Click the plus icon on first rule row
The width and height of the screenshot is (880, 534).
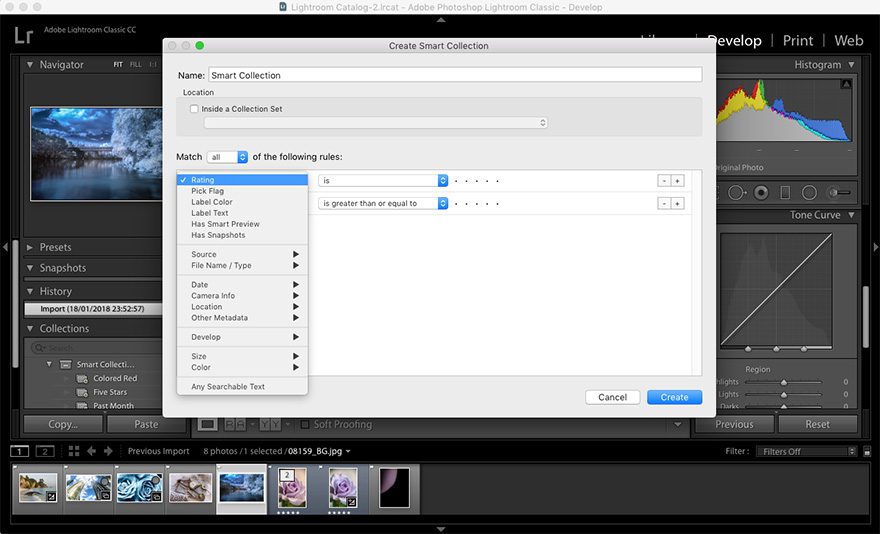click(677, 180)
